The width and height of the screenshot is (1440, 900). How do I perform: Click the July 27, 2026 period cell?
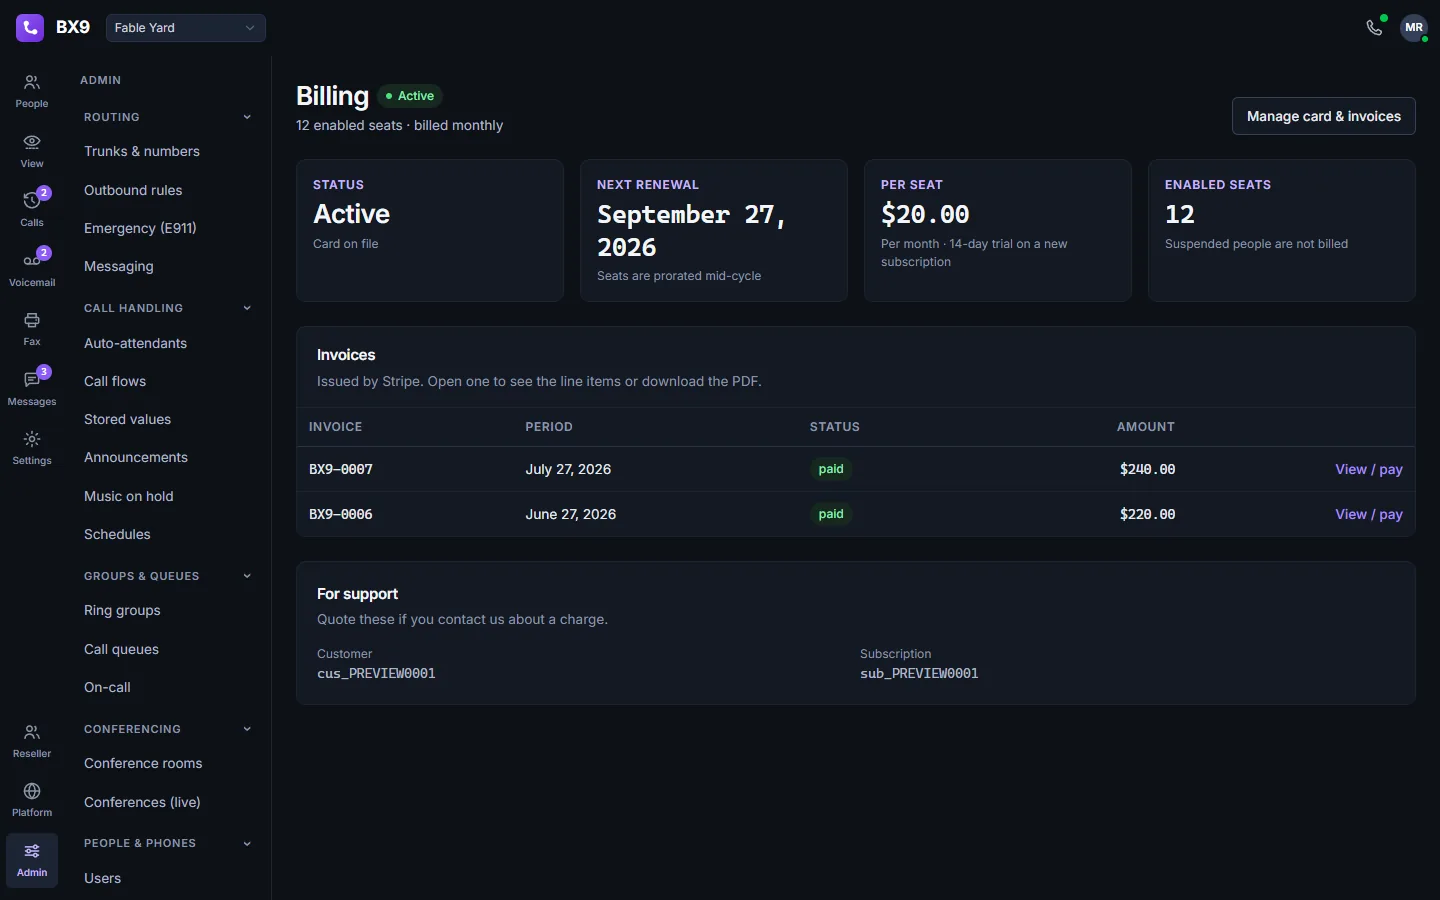tap(568, 469)
